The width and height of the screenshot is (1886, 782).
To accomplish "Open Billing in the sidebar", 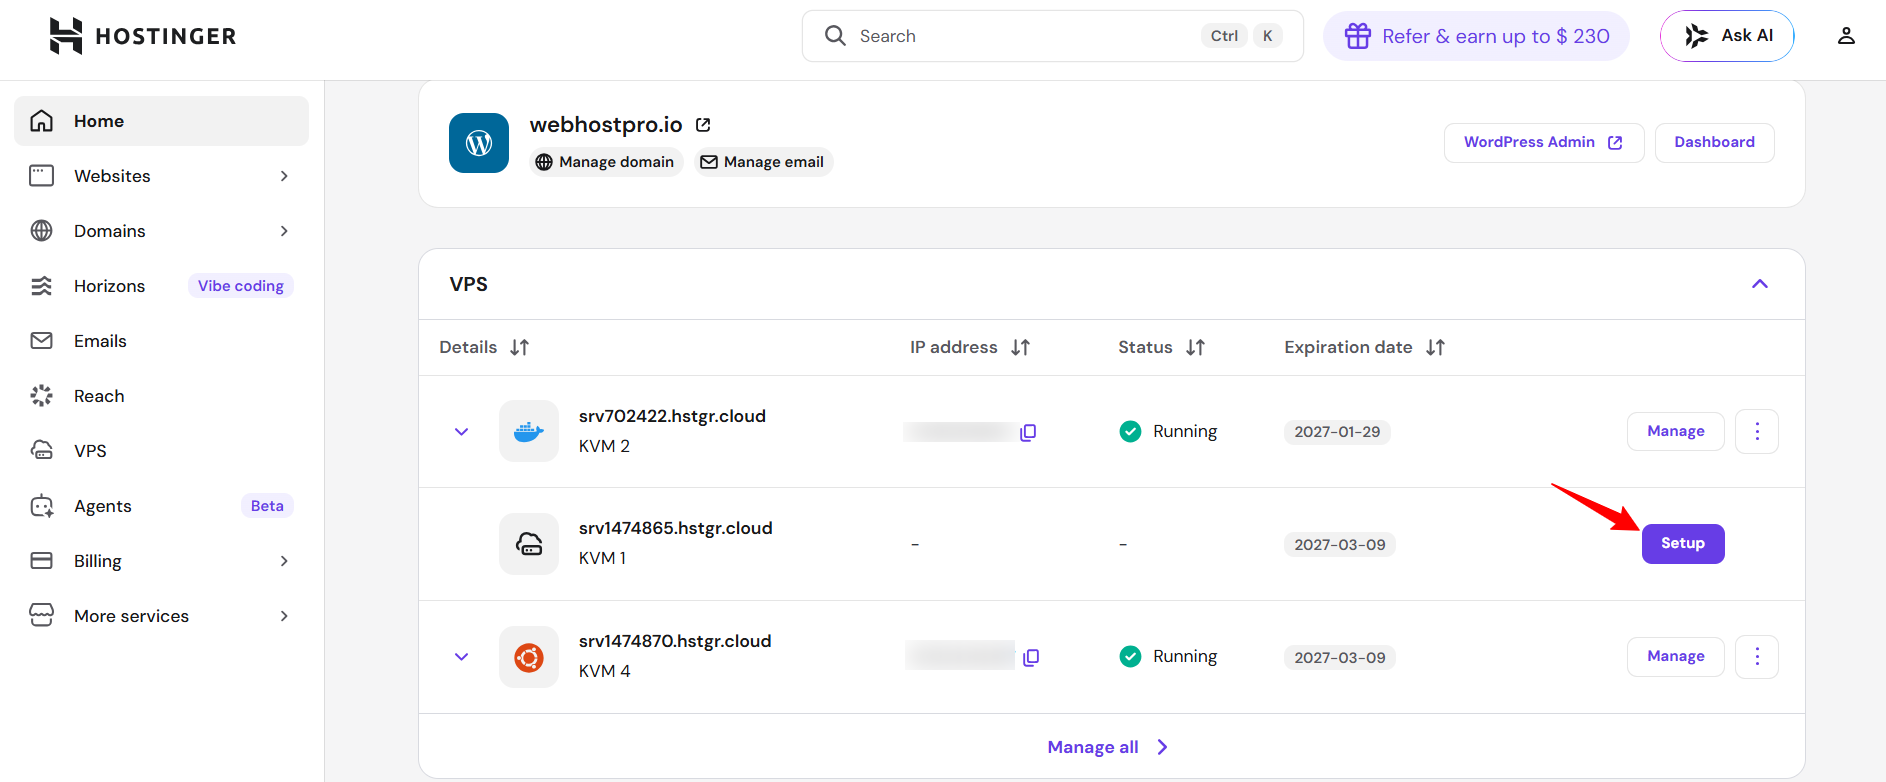I will [161, 561].
